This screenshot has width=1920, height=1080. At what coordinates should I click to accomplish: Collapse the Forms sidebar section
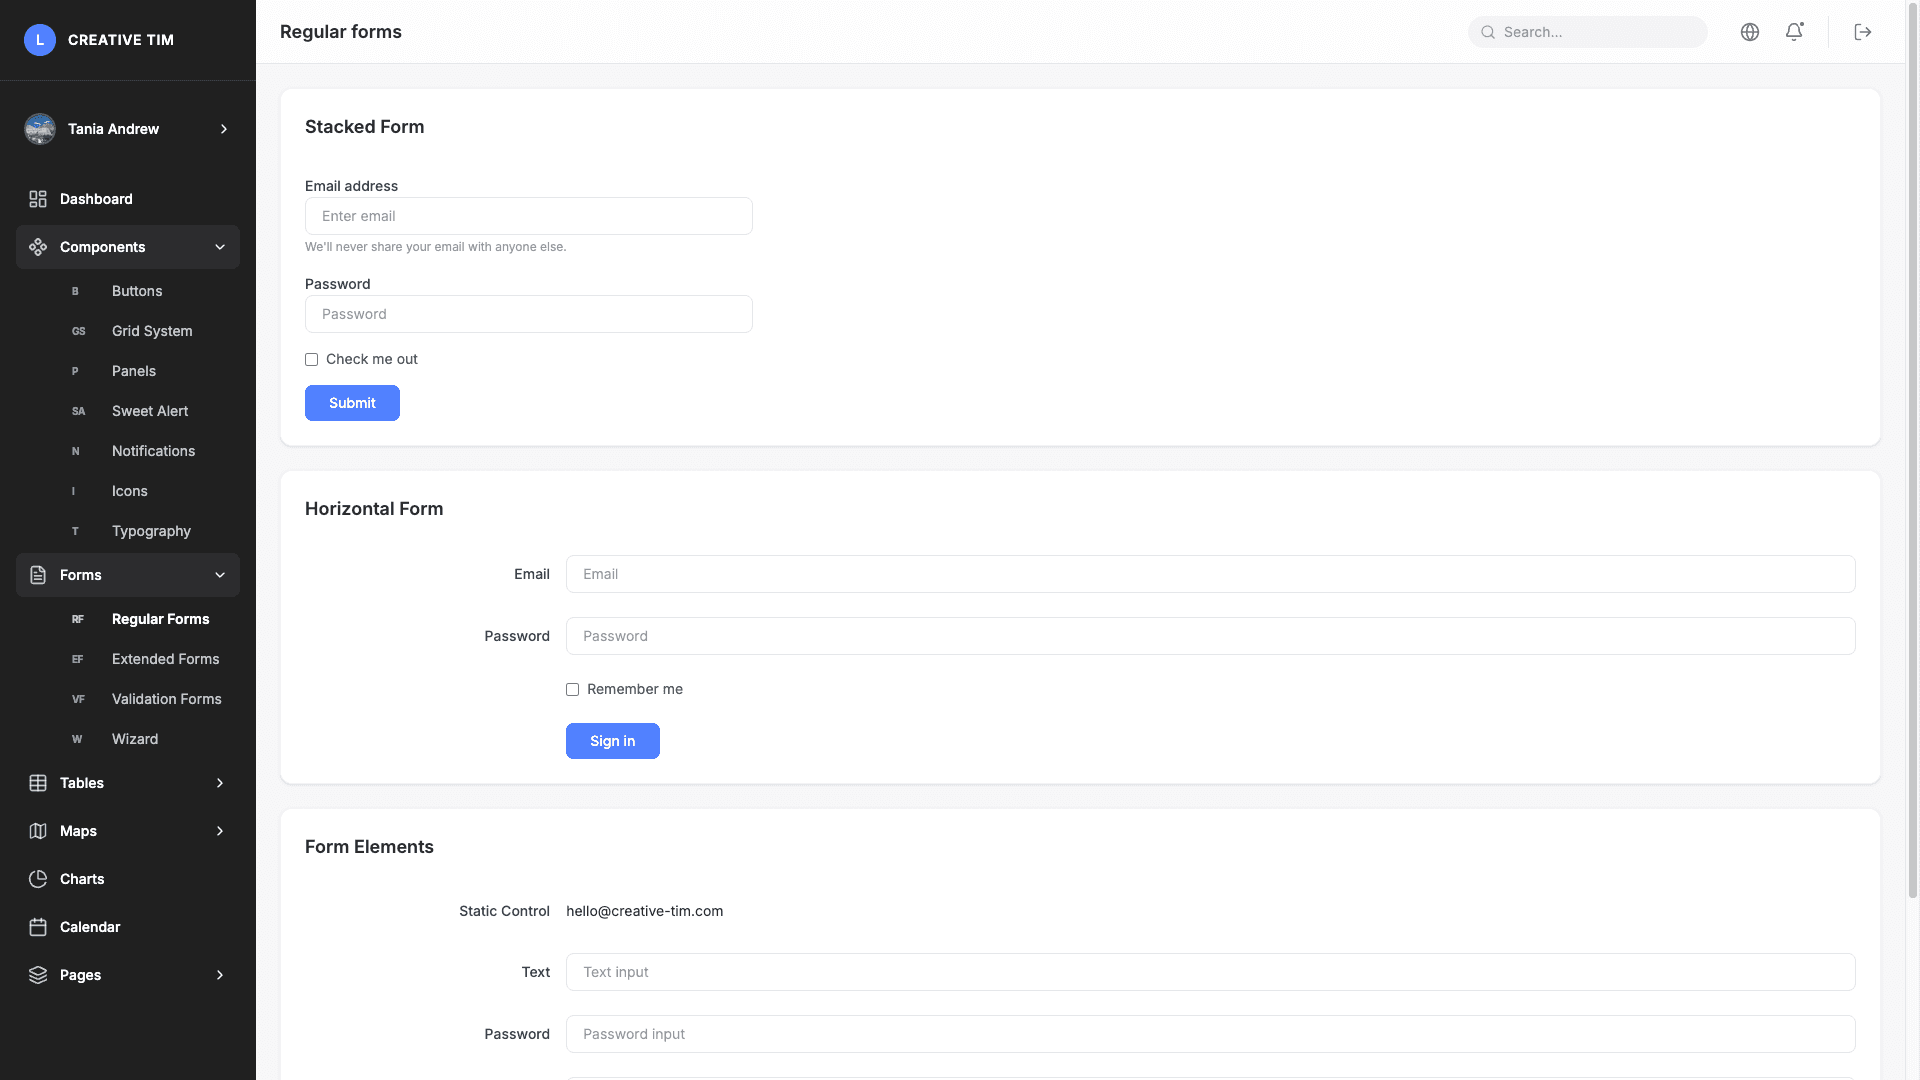coord(220,575)
